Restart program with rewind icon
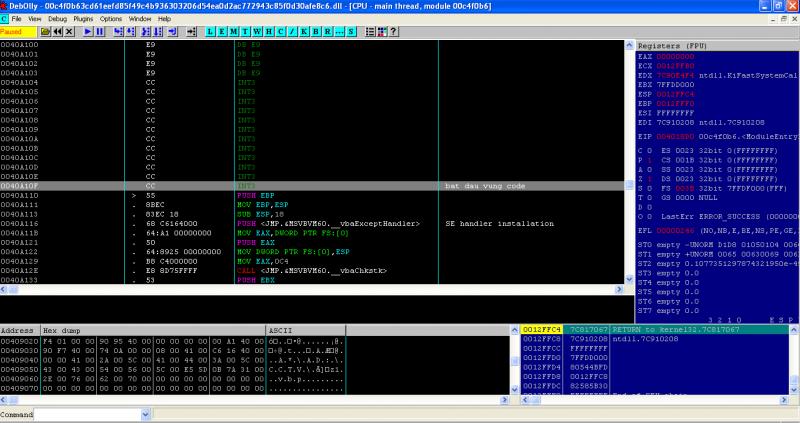 point(58,32)
